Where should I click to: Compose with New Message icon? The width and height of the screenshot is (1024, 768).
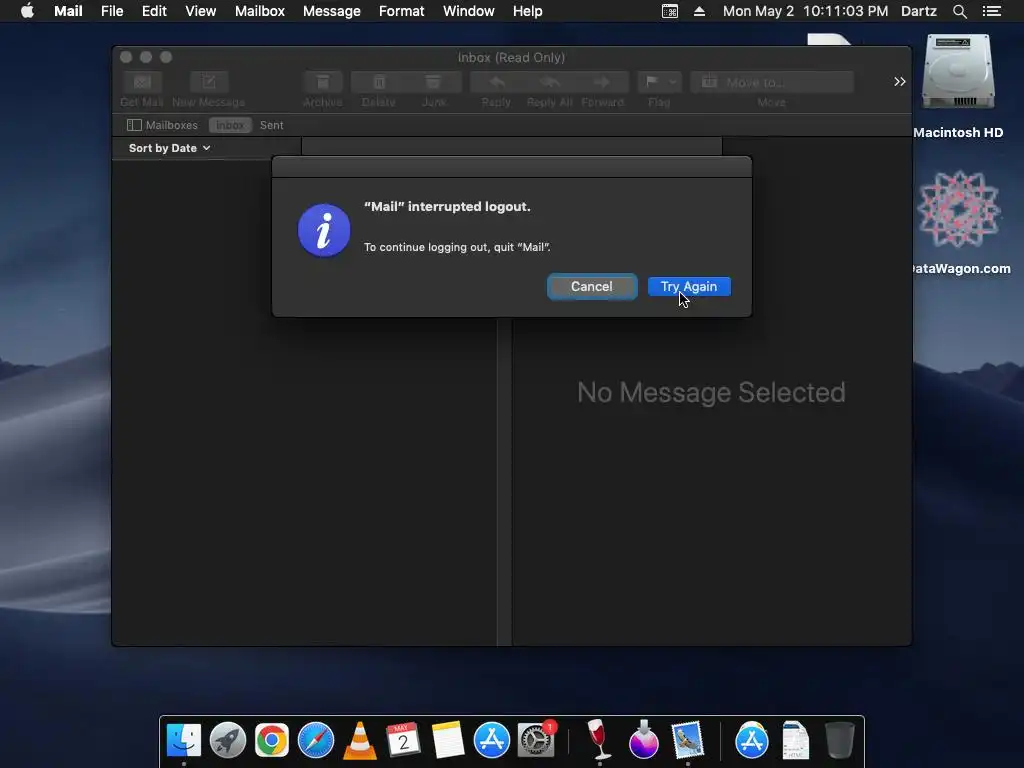pyautogui.click(x=209, y=82)
